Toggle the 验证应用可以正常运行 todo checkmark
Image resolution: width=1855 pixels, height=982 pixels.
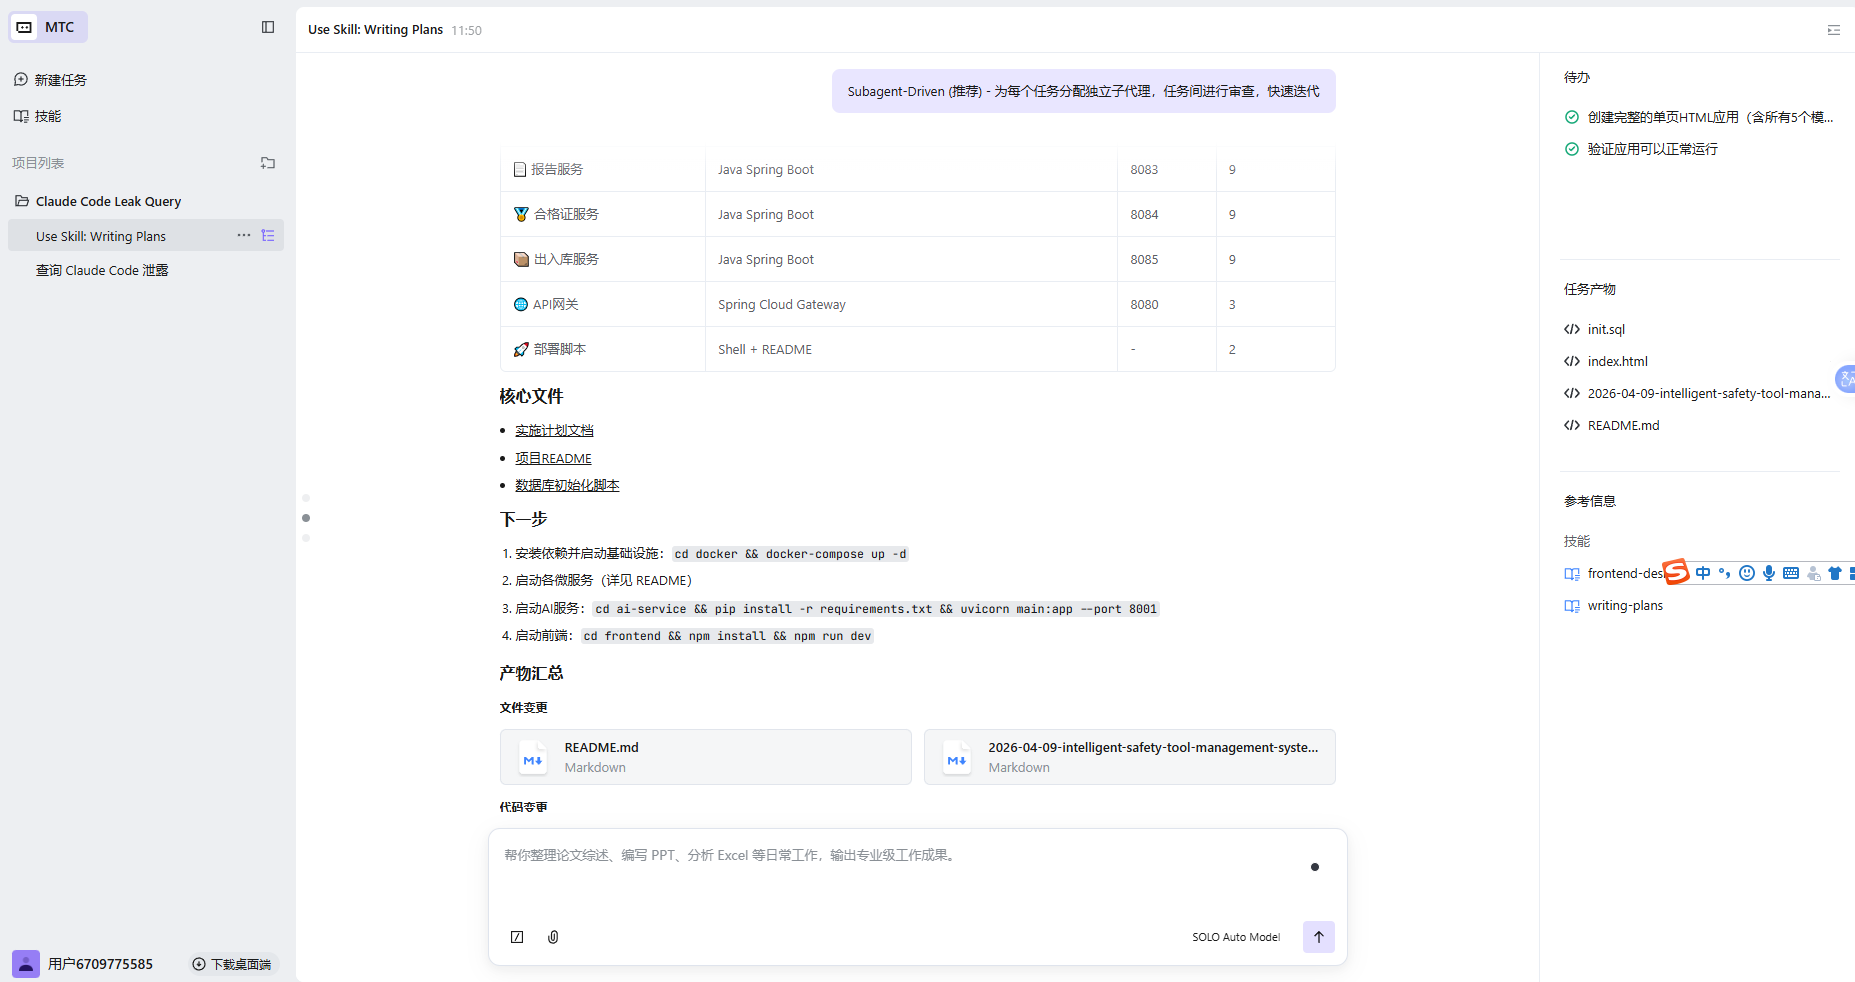pos(1572,149)
